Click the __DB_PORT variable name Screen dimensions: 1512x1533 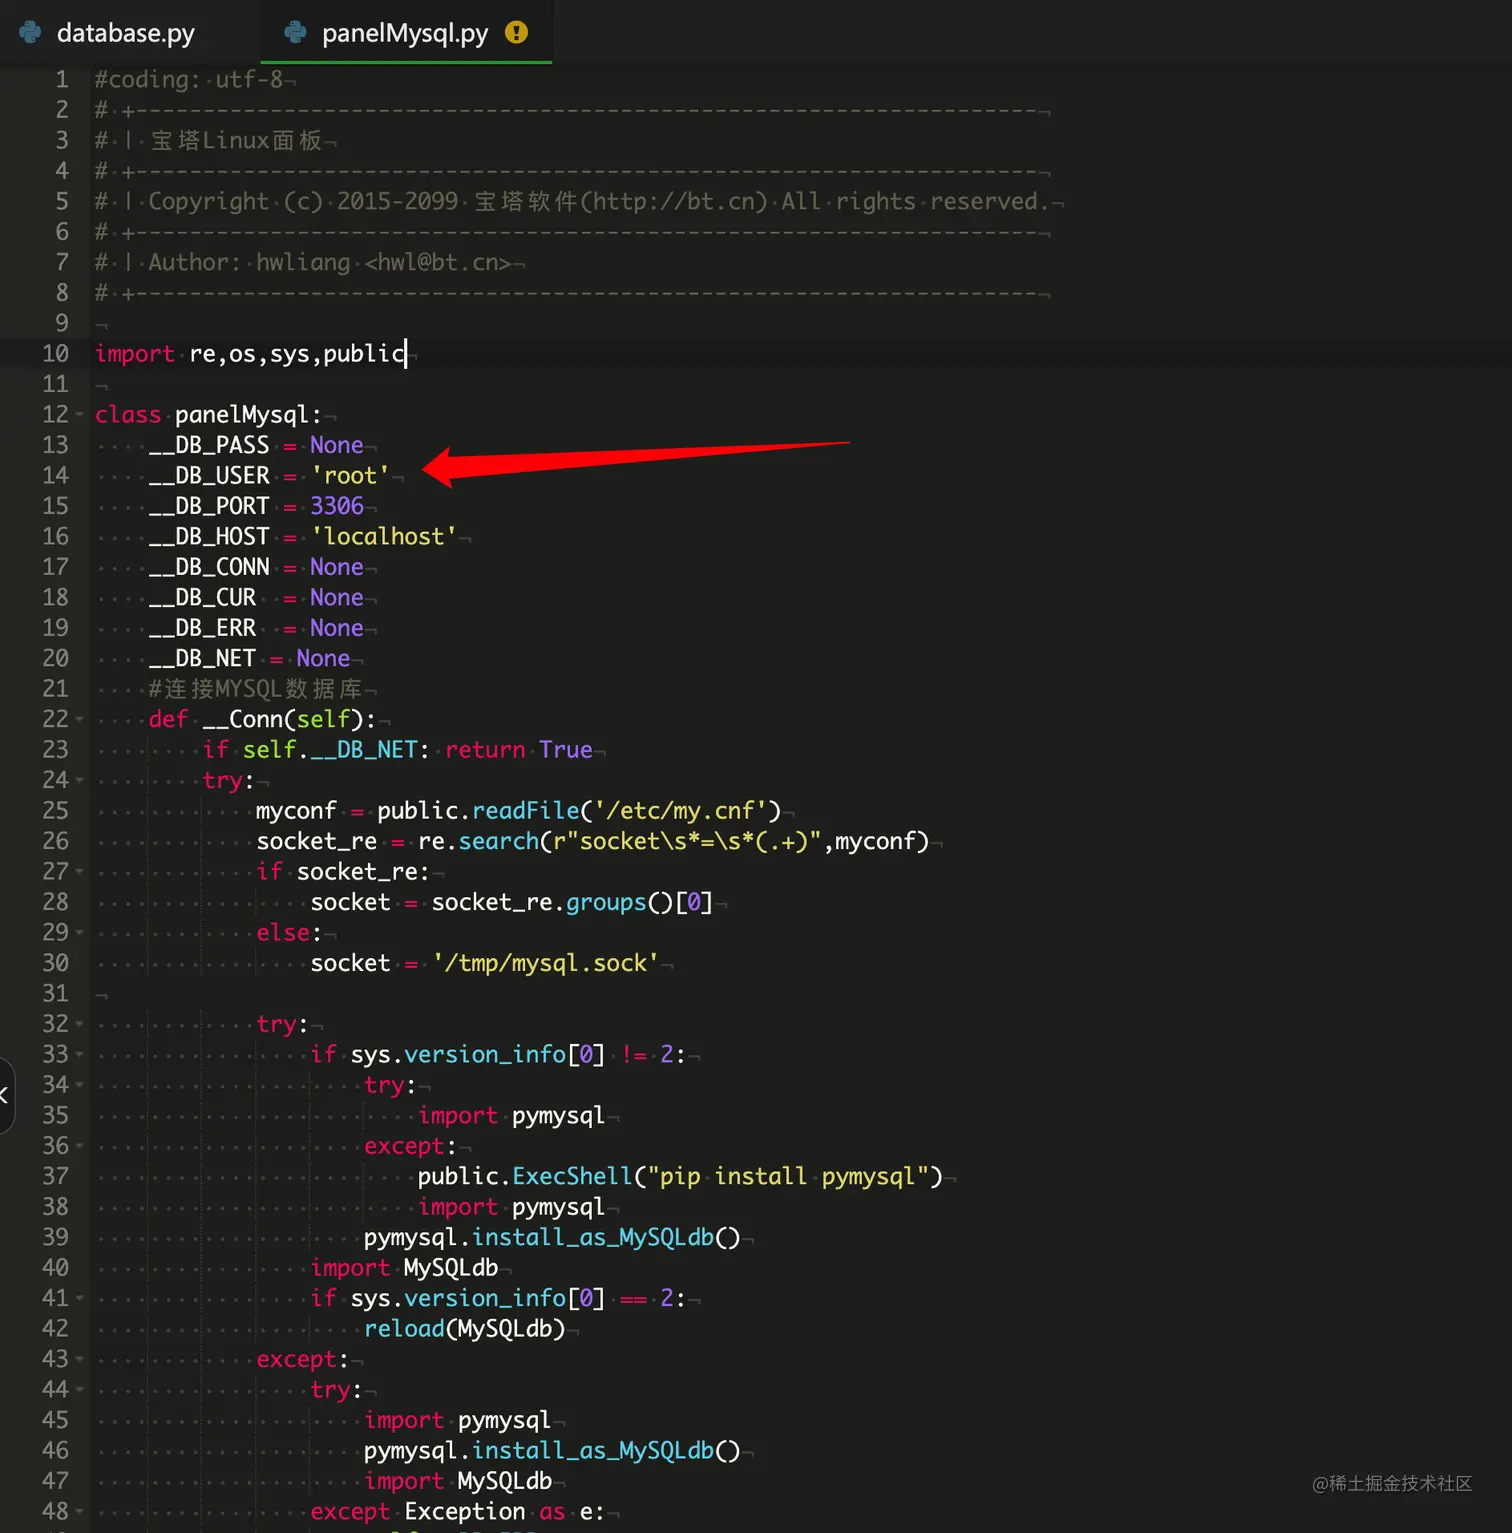(x=209, y=506)
